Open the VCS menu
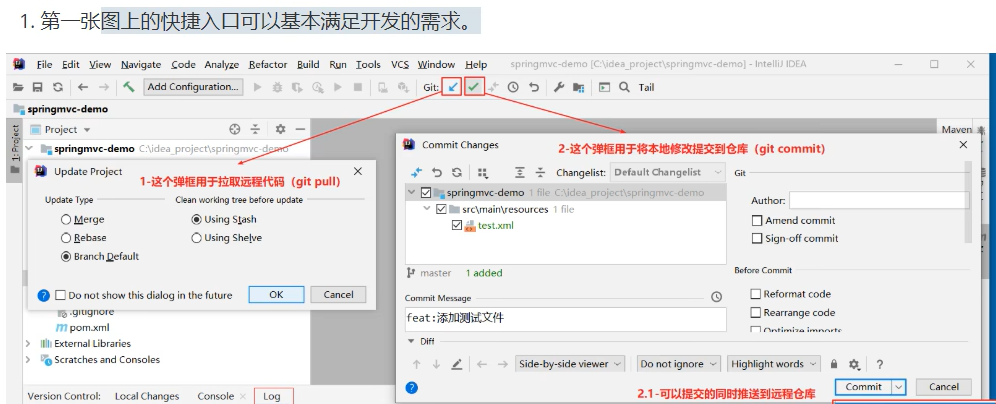996x404 pixels. click(x=400, y=64)
